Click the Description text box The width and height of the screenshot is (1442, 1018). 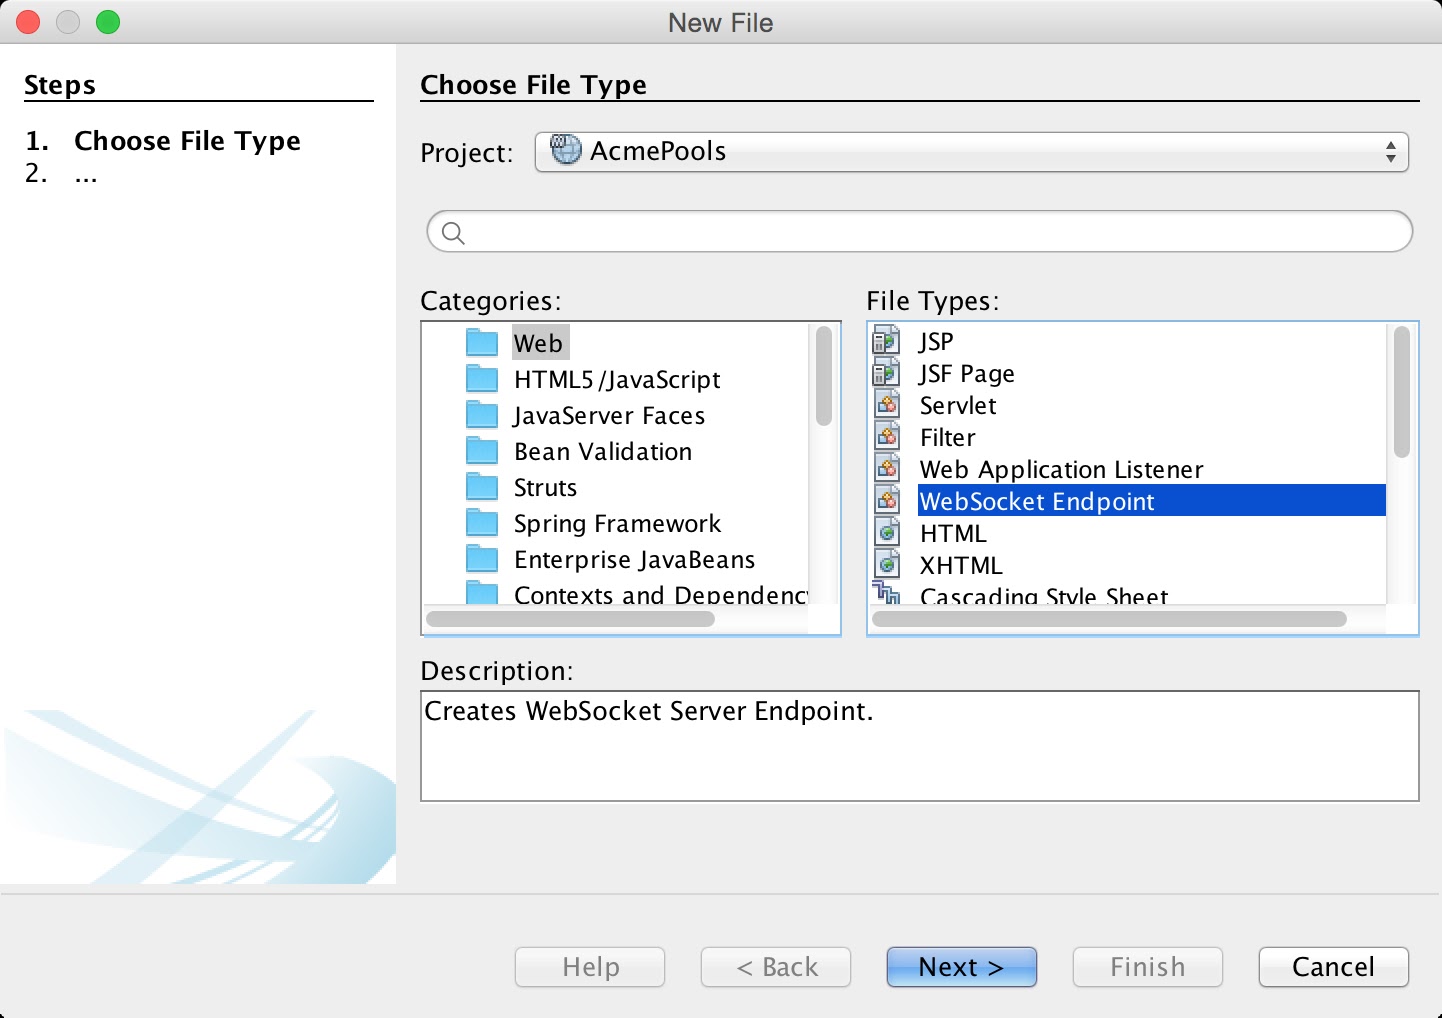pos(920,746)
